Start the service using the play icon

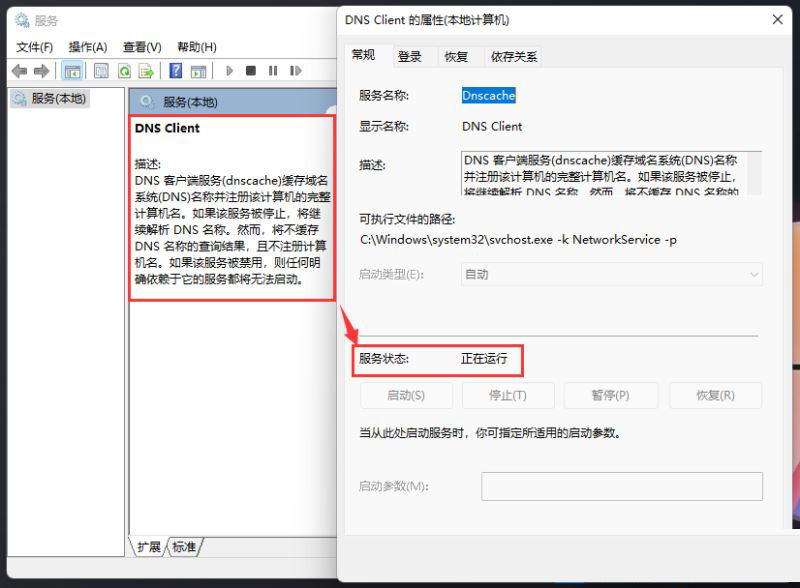tap(228, 70)
